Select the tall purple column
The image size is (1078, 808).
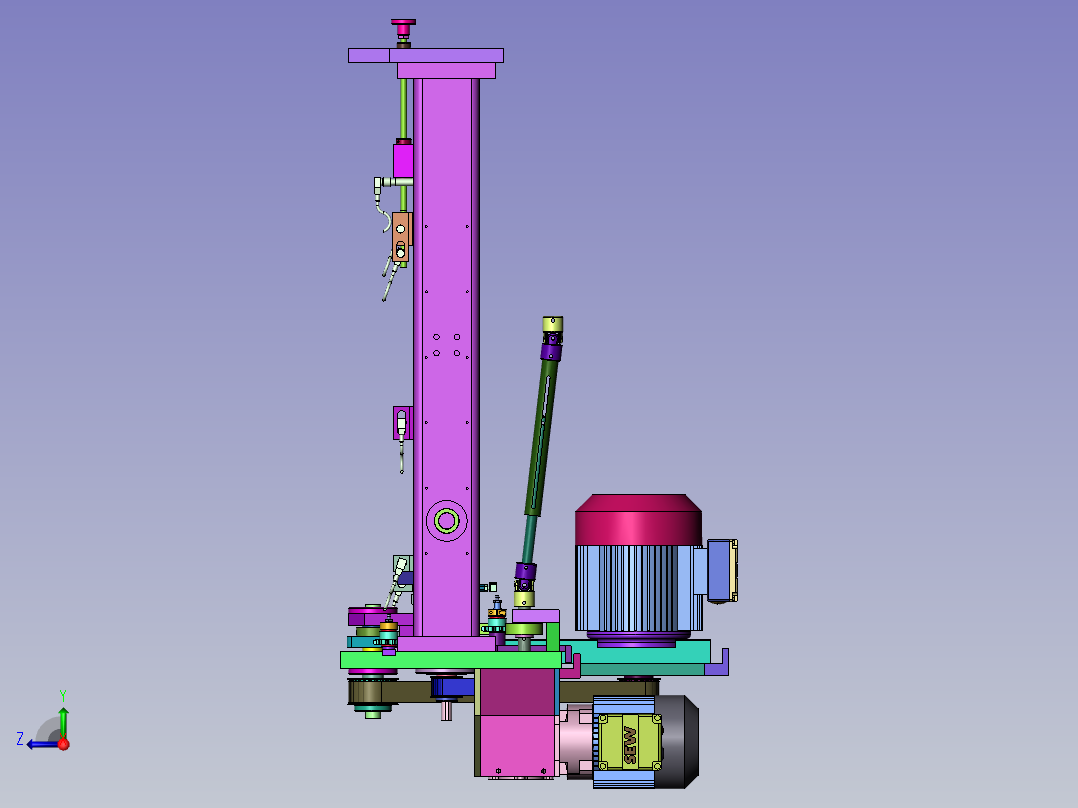(446, 357)
